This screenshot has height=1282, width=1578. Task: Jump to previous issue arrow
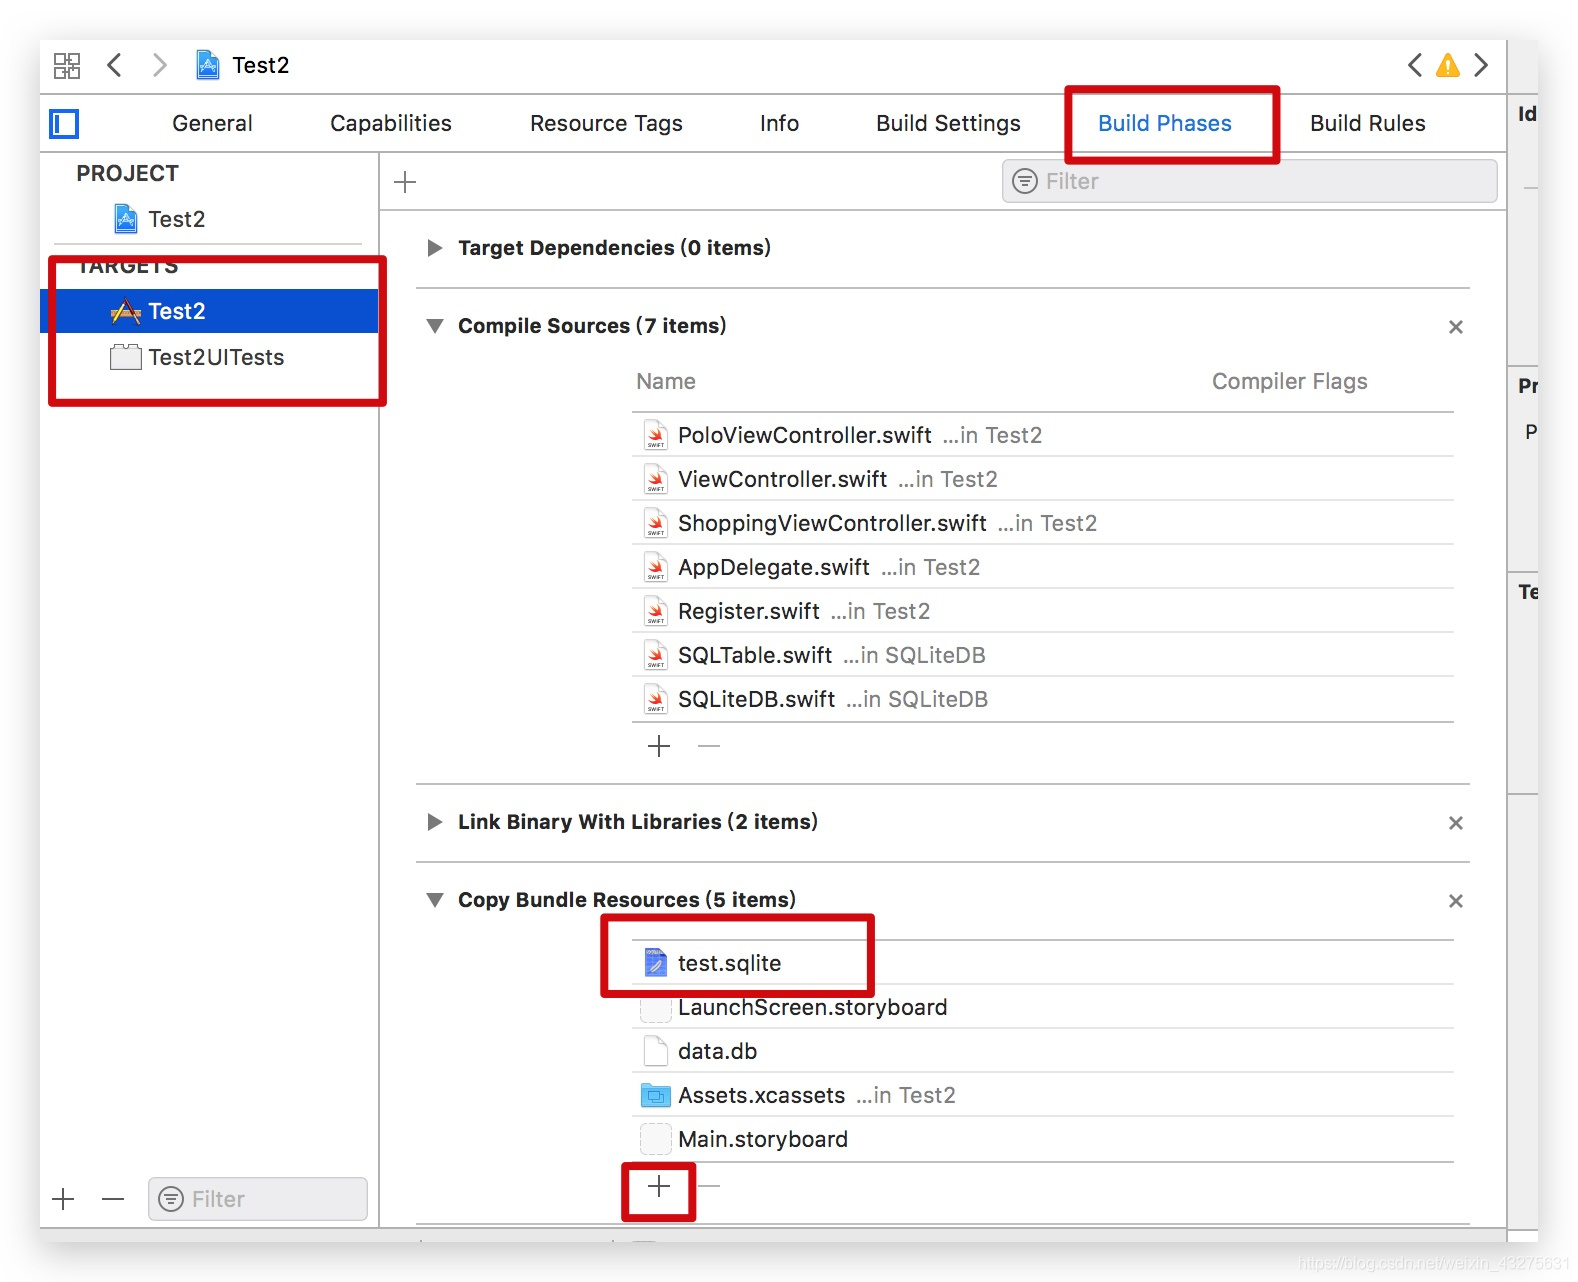[x=1414, y=65]
